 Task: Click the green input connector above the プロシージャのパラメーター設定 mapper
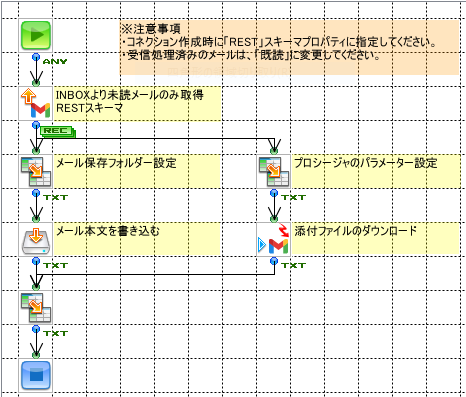click(x=274, y=151)
